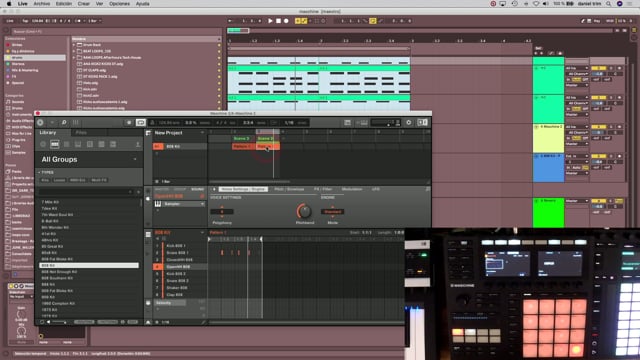Toggle browser prehear speaker icon
The image size is (640, 360).
[49, 322]
